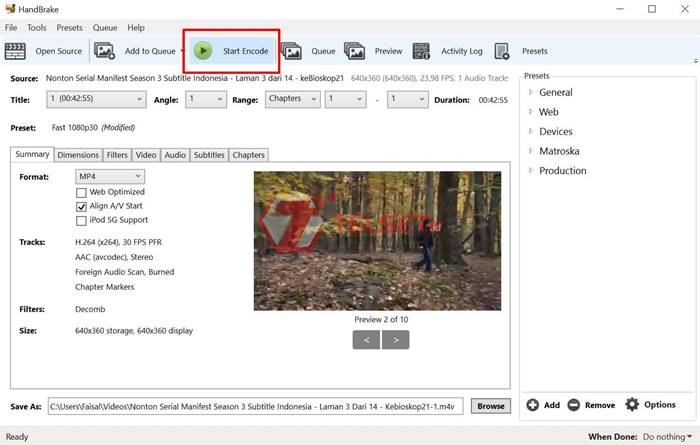The width and height of the screenshot is (700, 445).
Task: Click the Add to Queue icon
Action: click(105, 51)
